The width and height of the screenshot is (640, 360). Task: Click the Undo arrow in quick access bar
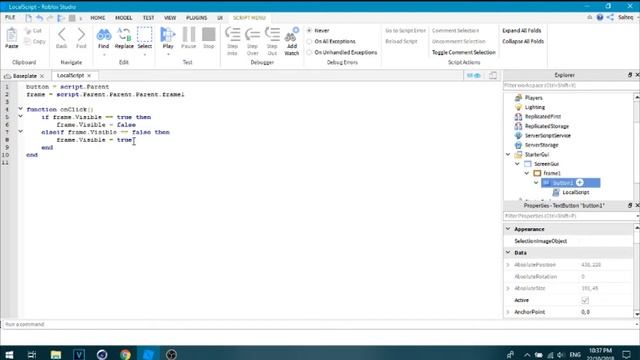click(x=39, y=18)
